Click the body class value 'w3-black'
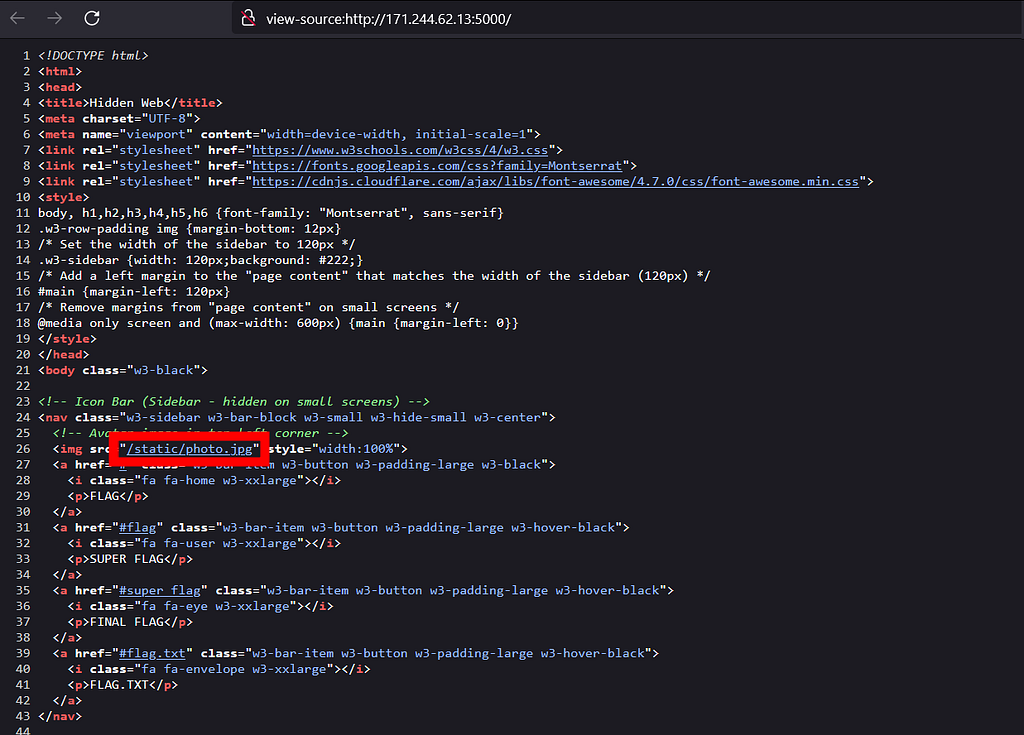 click(x=164, y=370)
